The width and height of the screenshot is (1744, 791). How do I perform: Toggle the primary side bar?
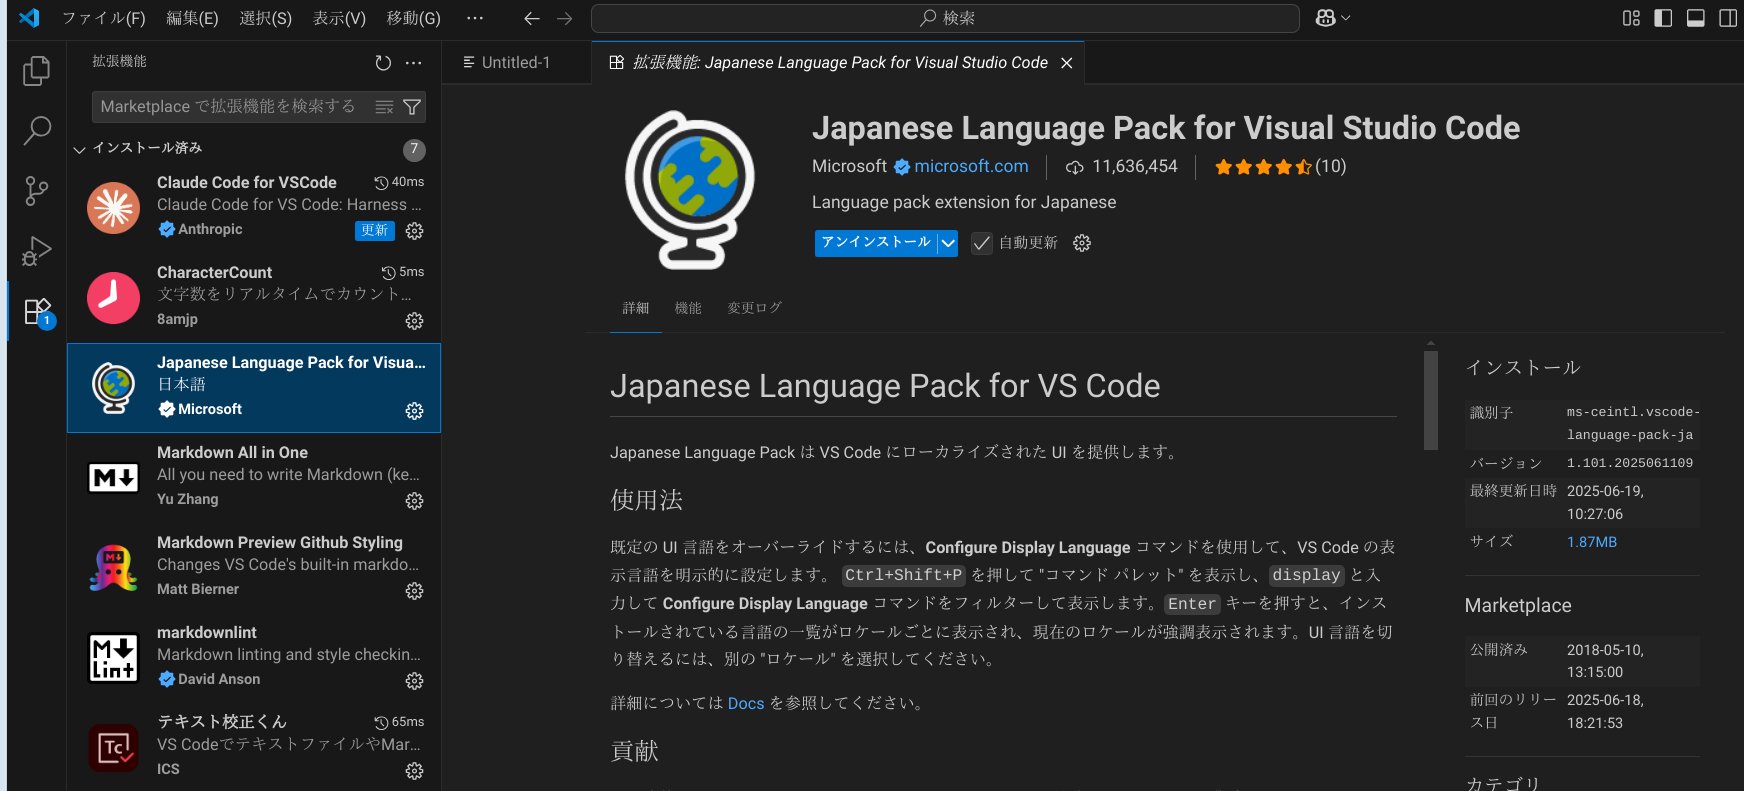tap(1663, 18)
